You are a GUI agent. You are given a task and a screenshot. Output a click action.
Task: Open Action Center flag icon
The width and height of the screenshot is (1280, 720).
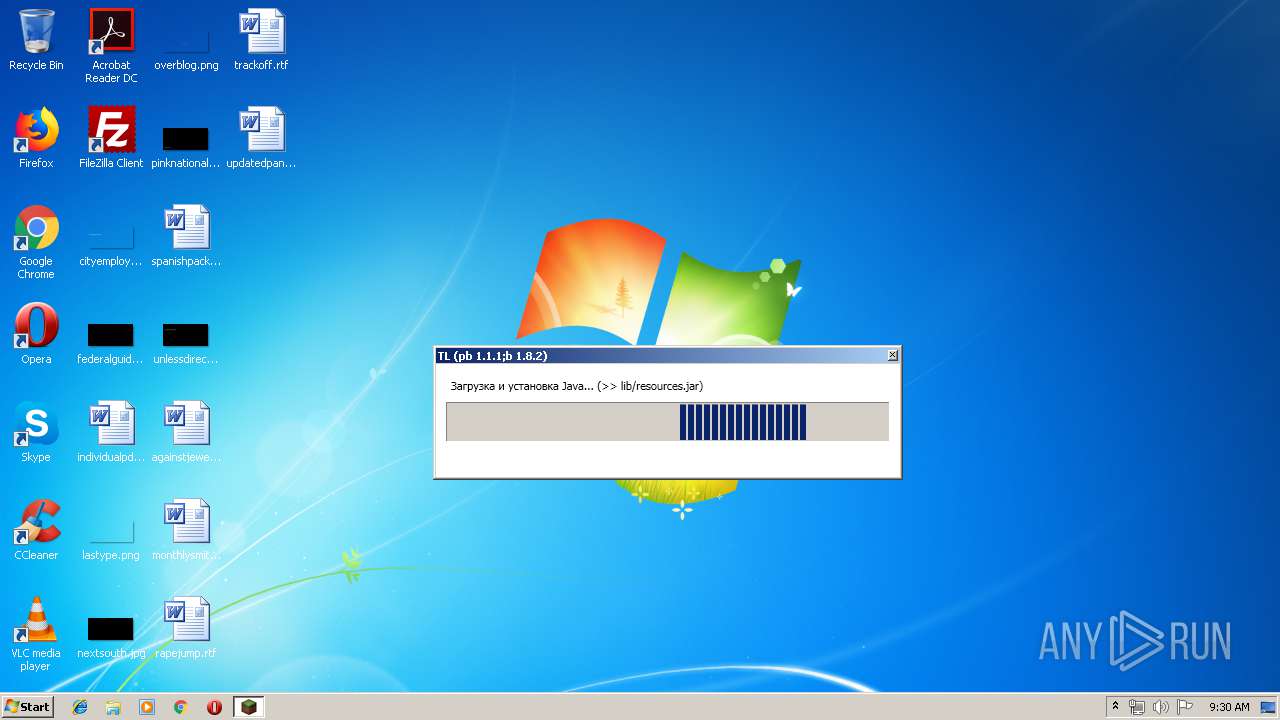point(1184,707)
